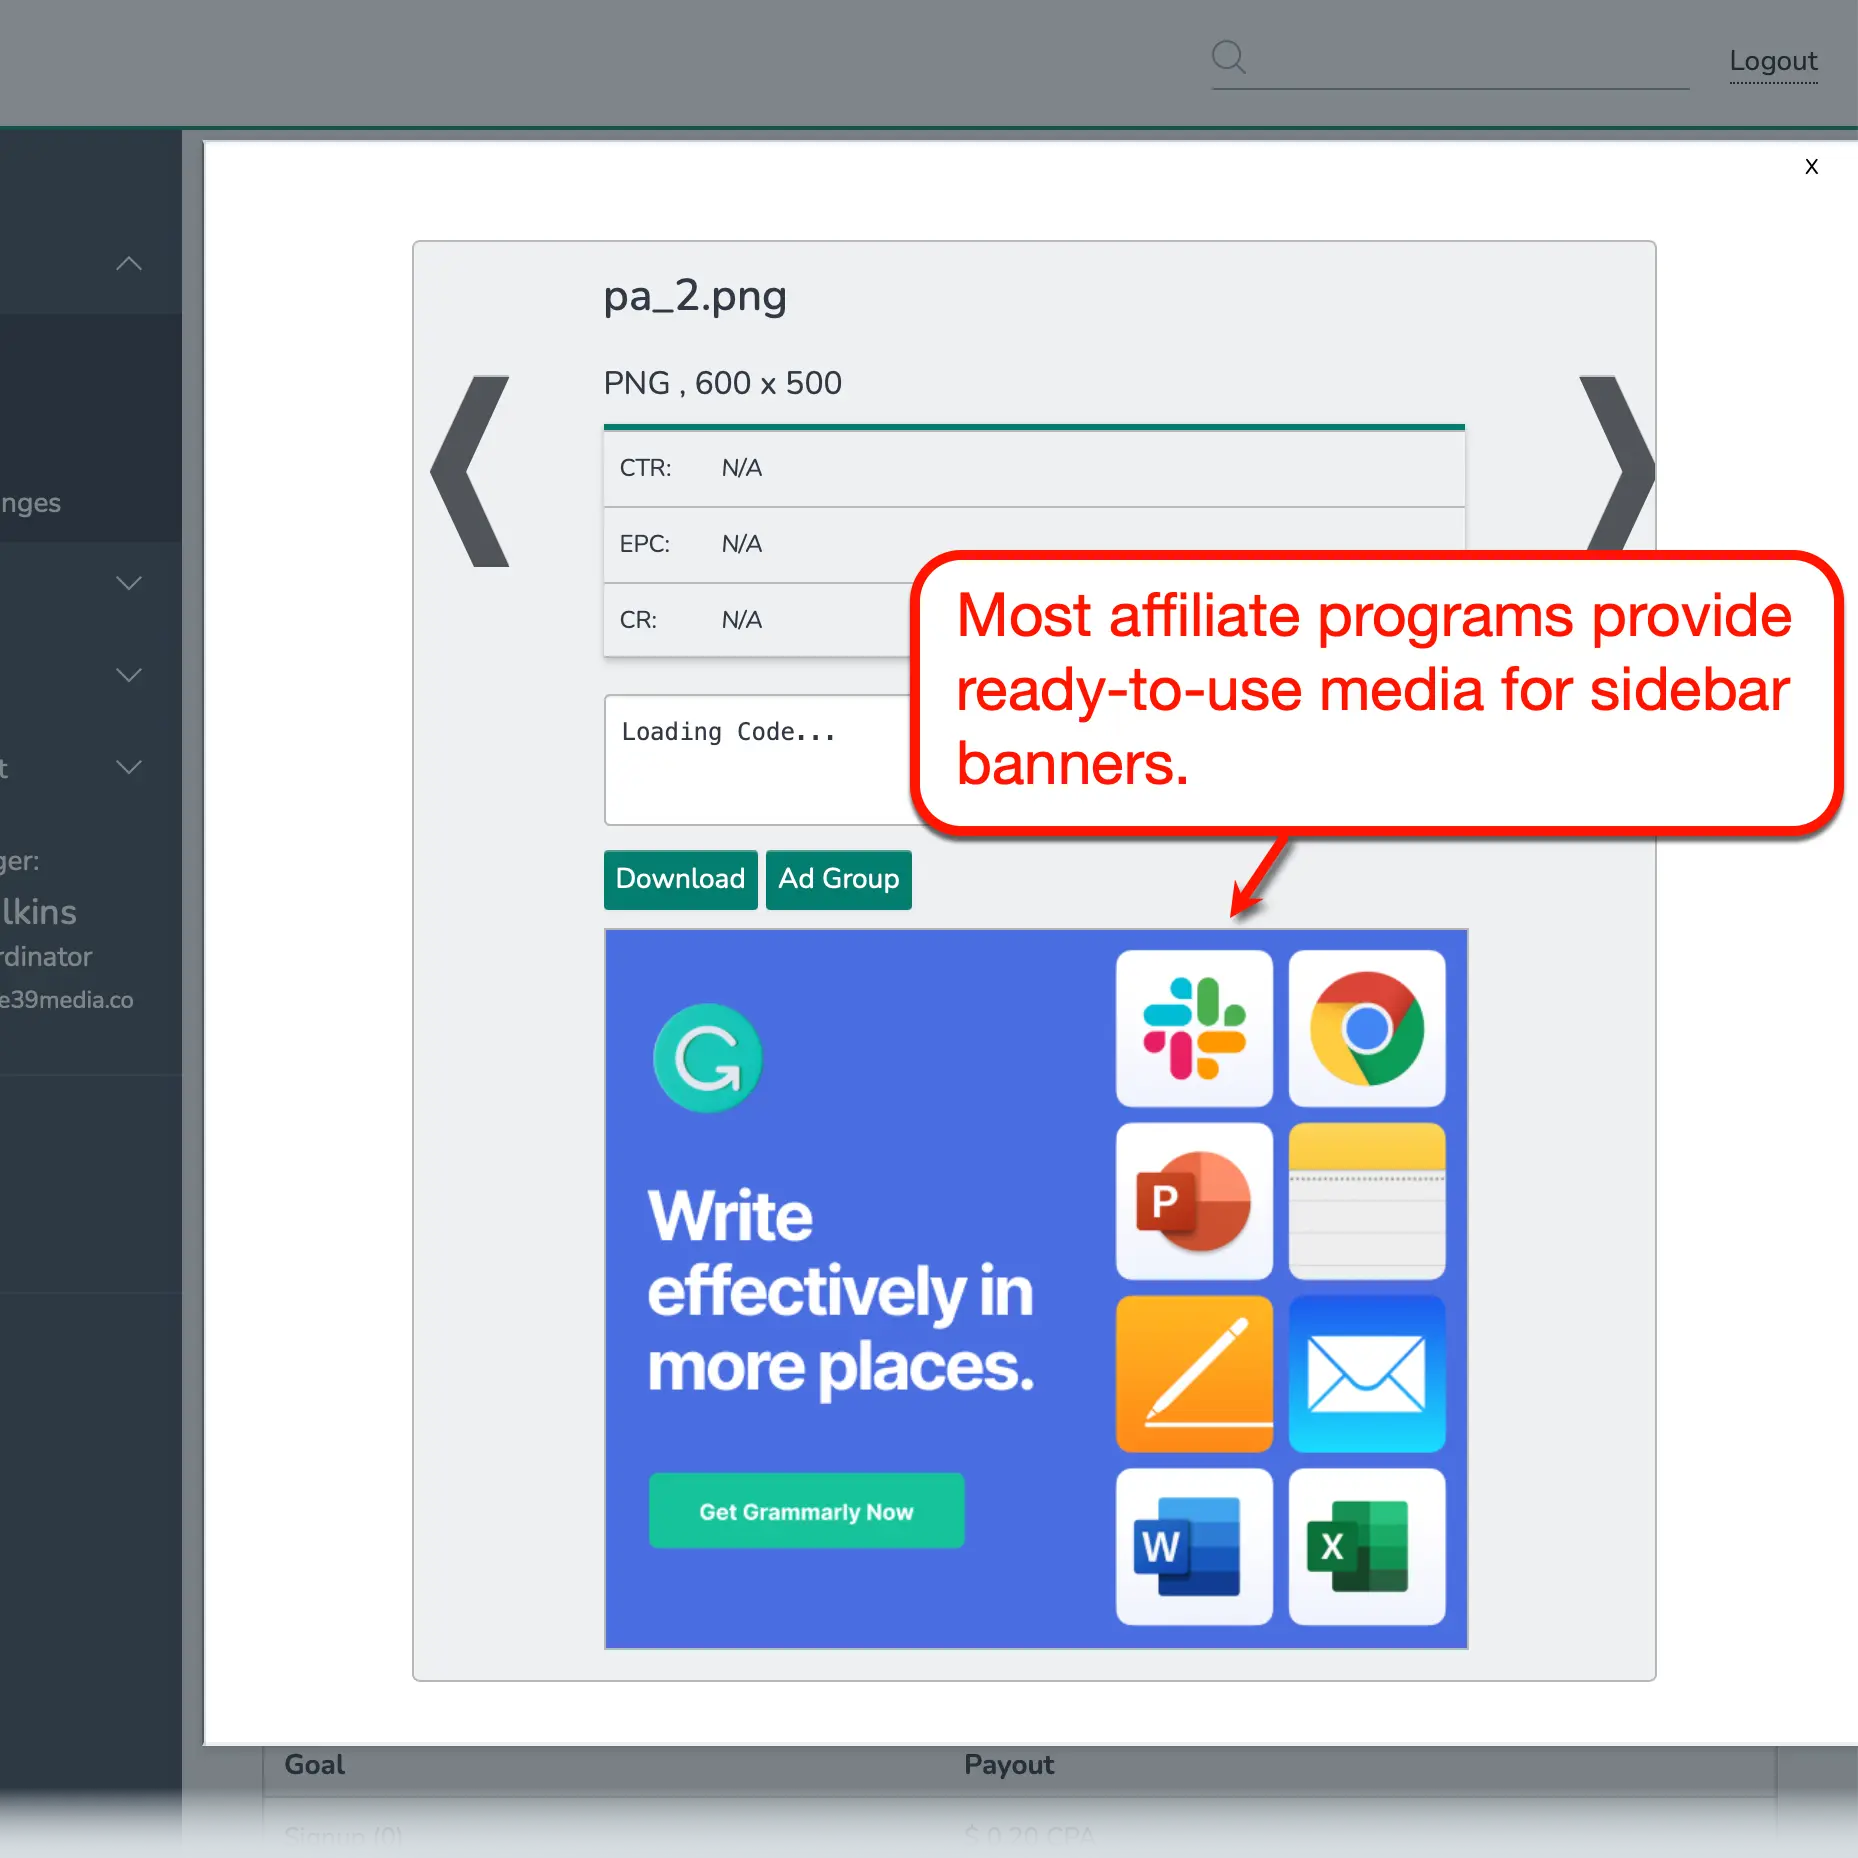Expand the middle sidebar chevron section
The image size is (1858, 1858).
pos(129,675)
